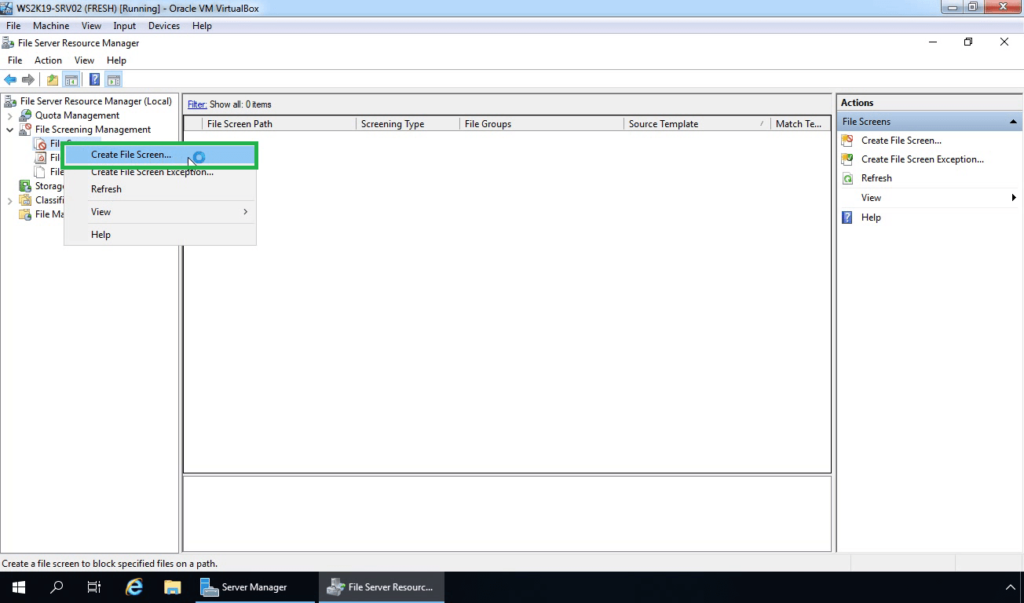Collapse the File Screening Management node
Screen dimensions: 1024x603
(x=10, y=130)
